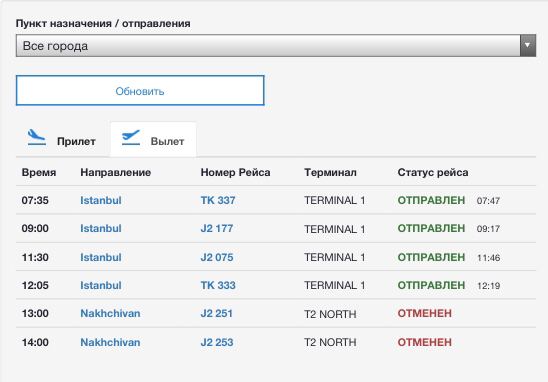Click Istanbul in the 12:05 row
This screenshot has height=382, width=548.
click(101, 285)
